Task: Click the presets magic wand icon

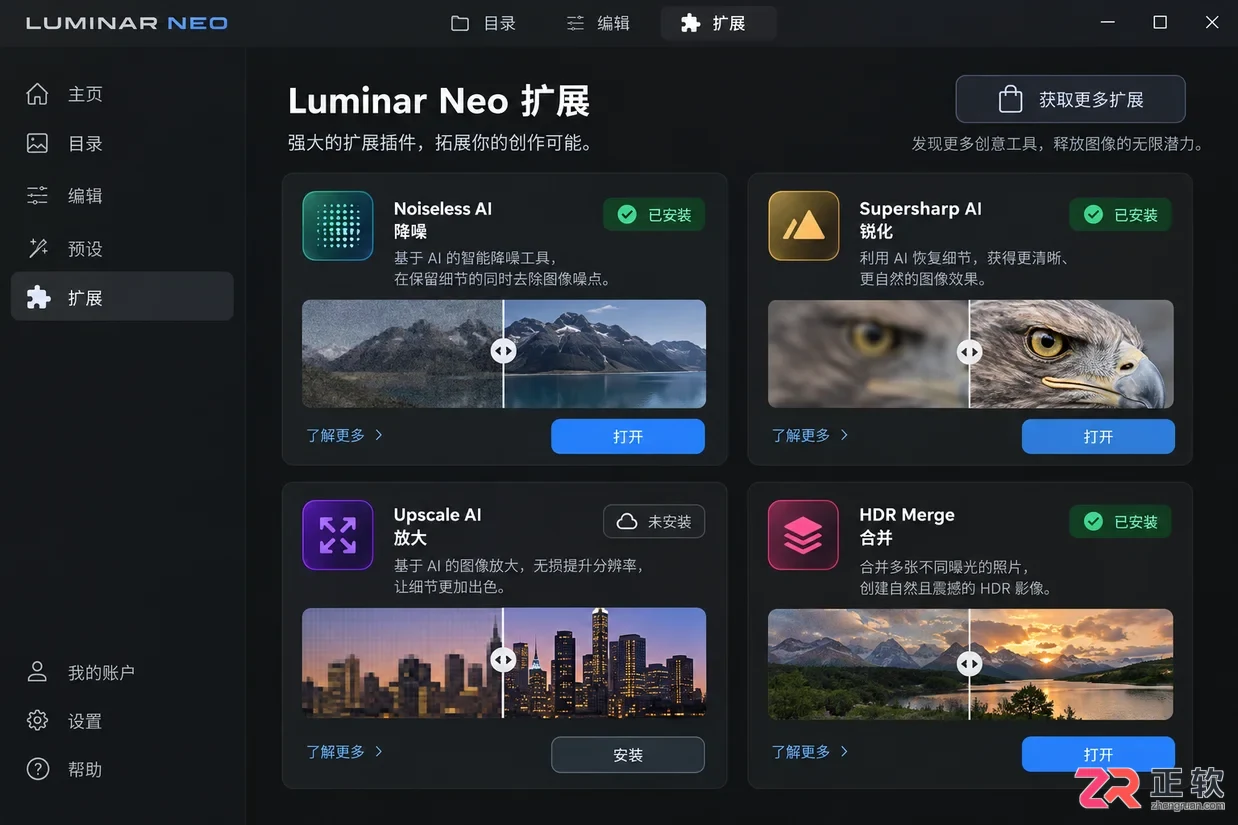Action: click(37, 248)
